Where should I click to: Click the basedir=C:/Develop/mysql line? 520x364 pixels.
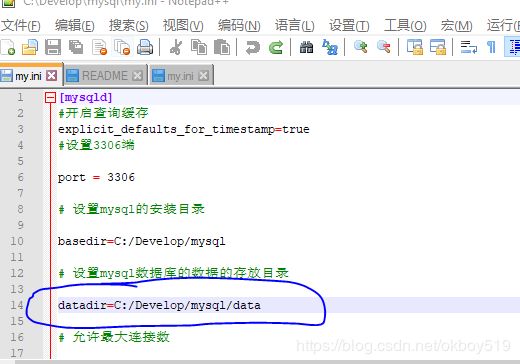pos(142,241)
